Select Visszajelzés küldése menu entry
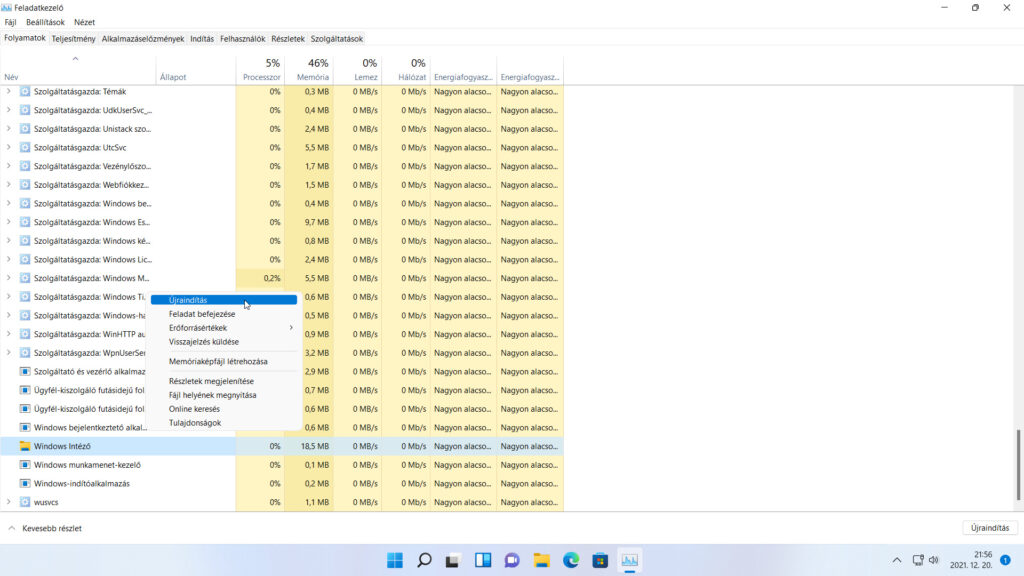This screenshot has height=576, width=1024. pos(224,342)
